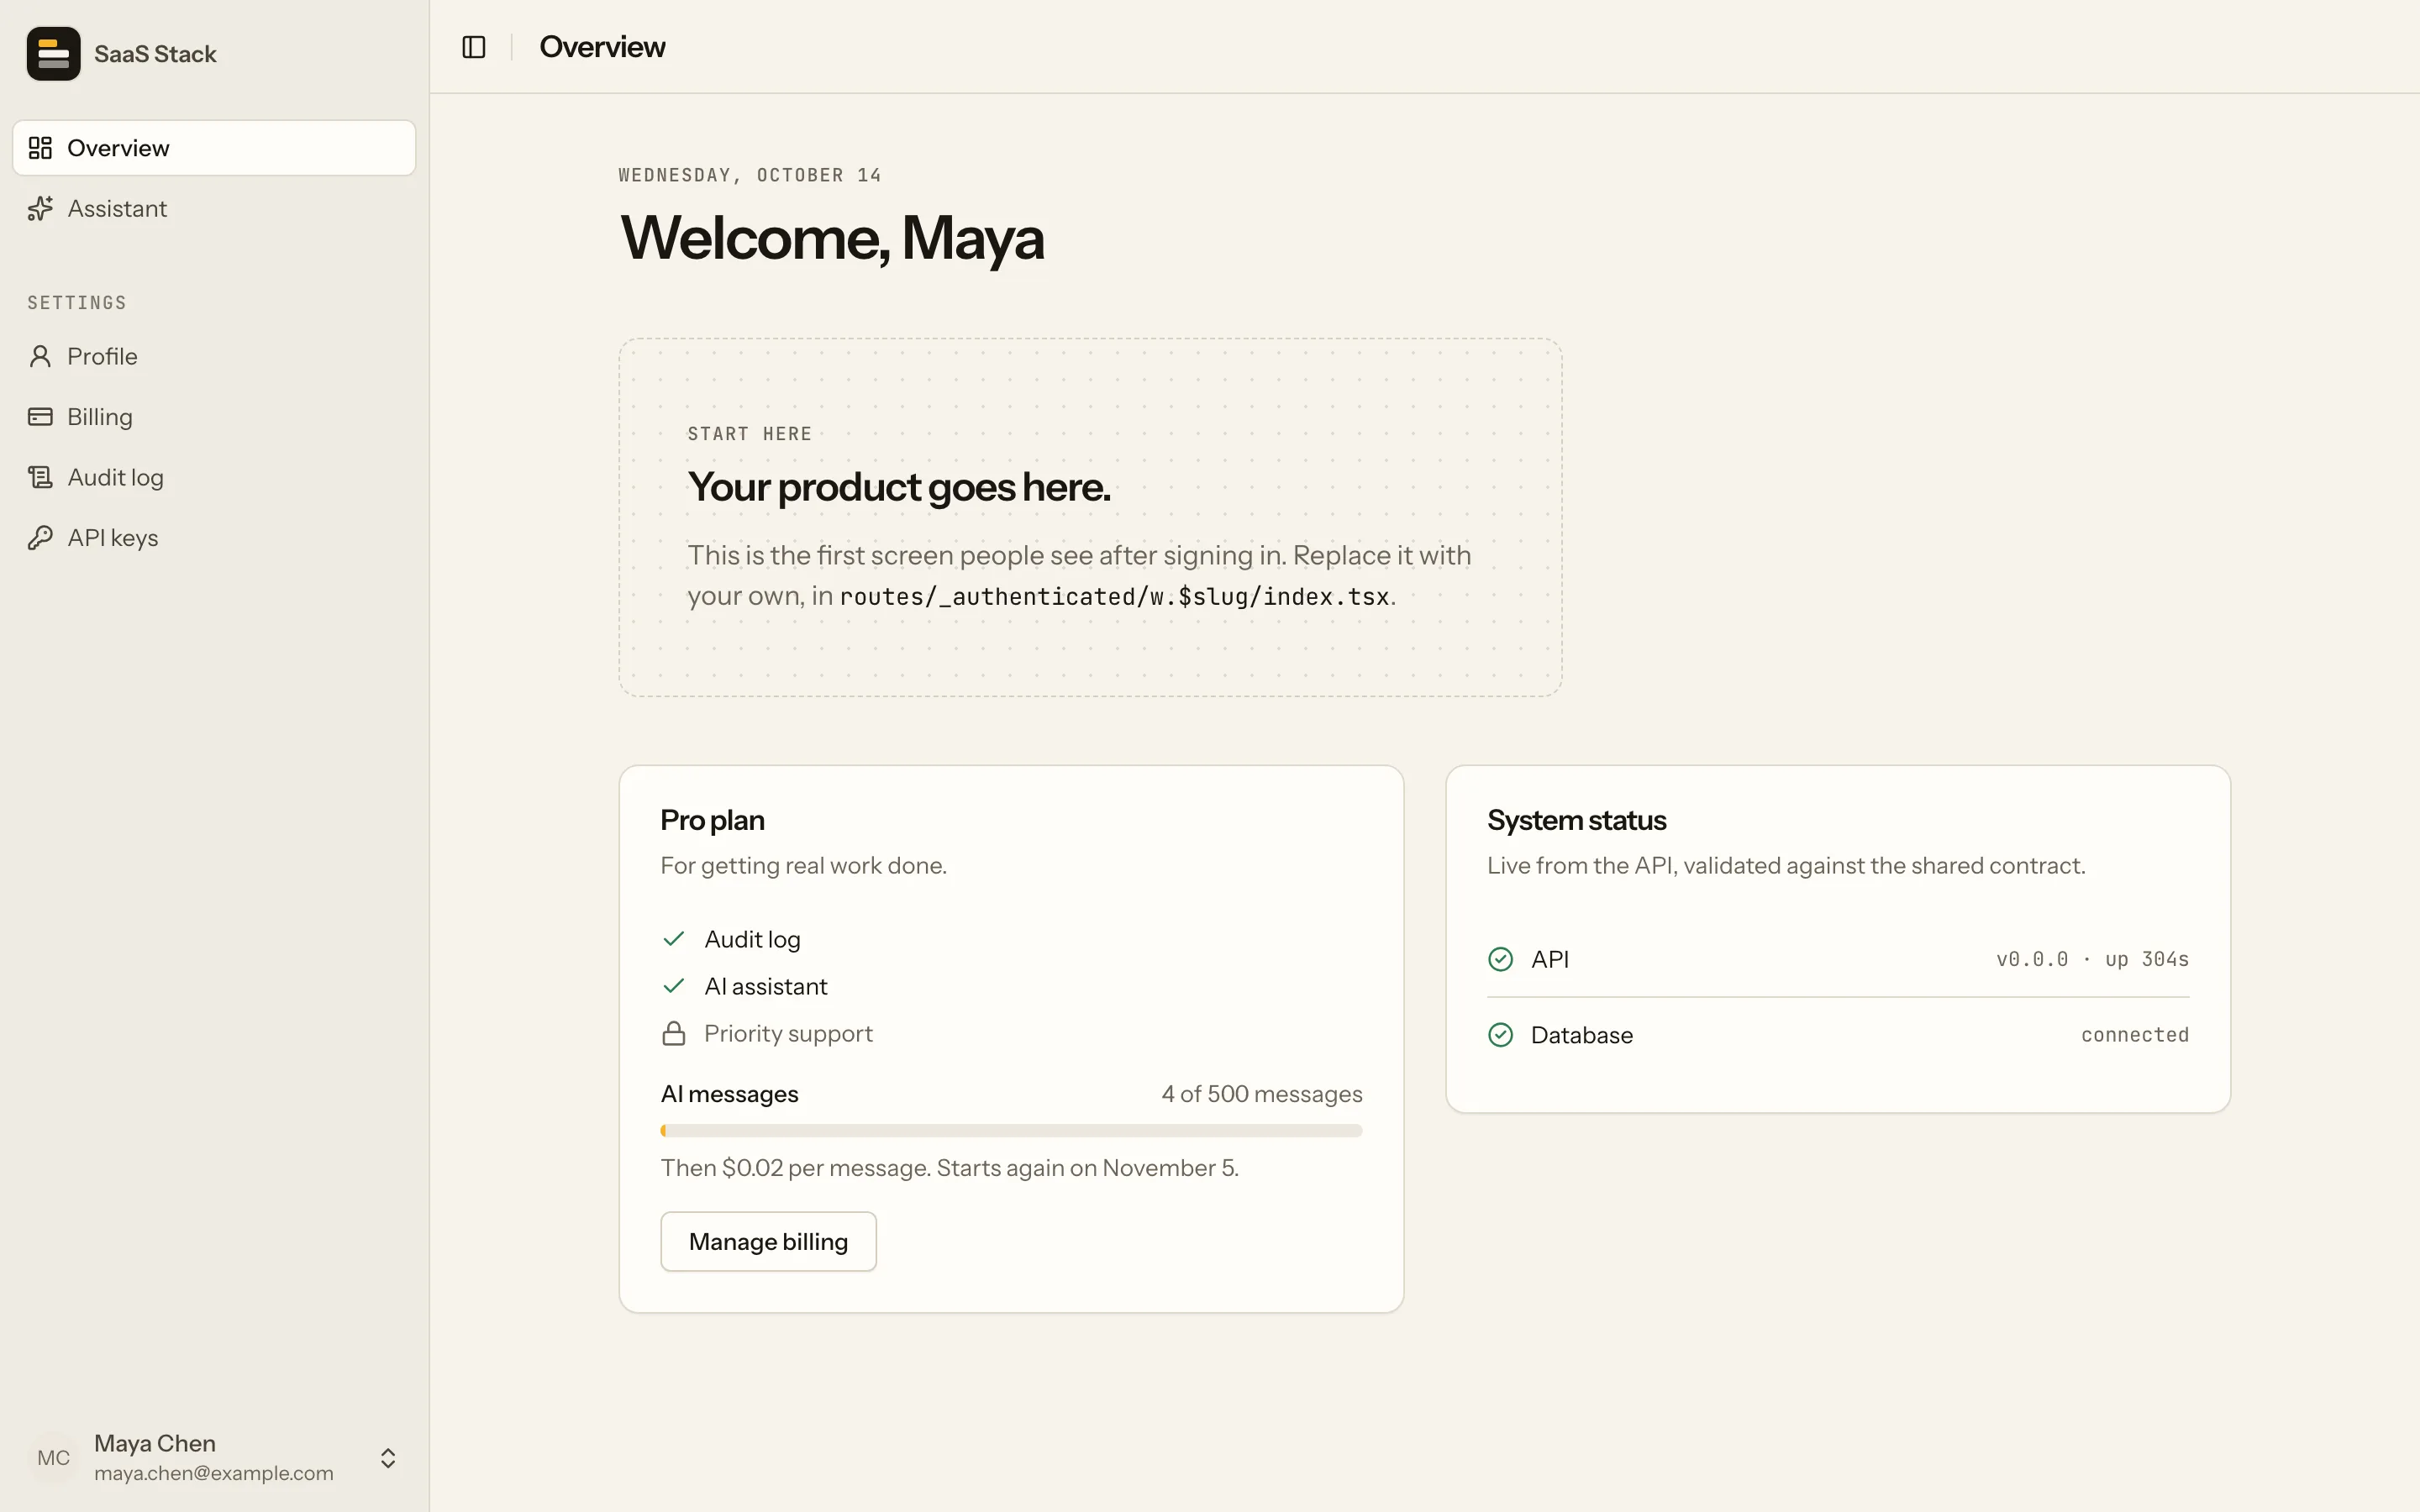
Task: Click the Profile person icon
Action: point(40,357)
